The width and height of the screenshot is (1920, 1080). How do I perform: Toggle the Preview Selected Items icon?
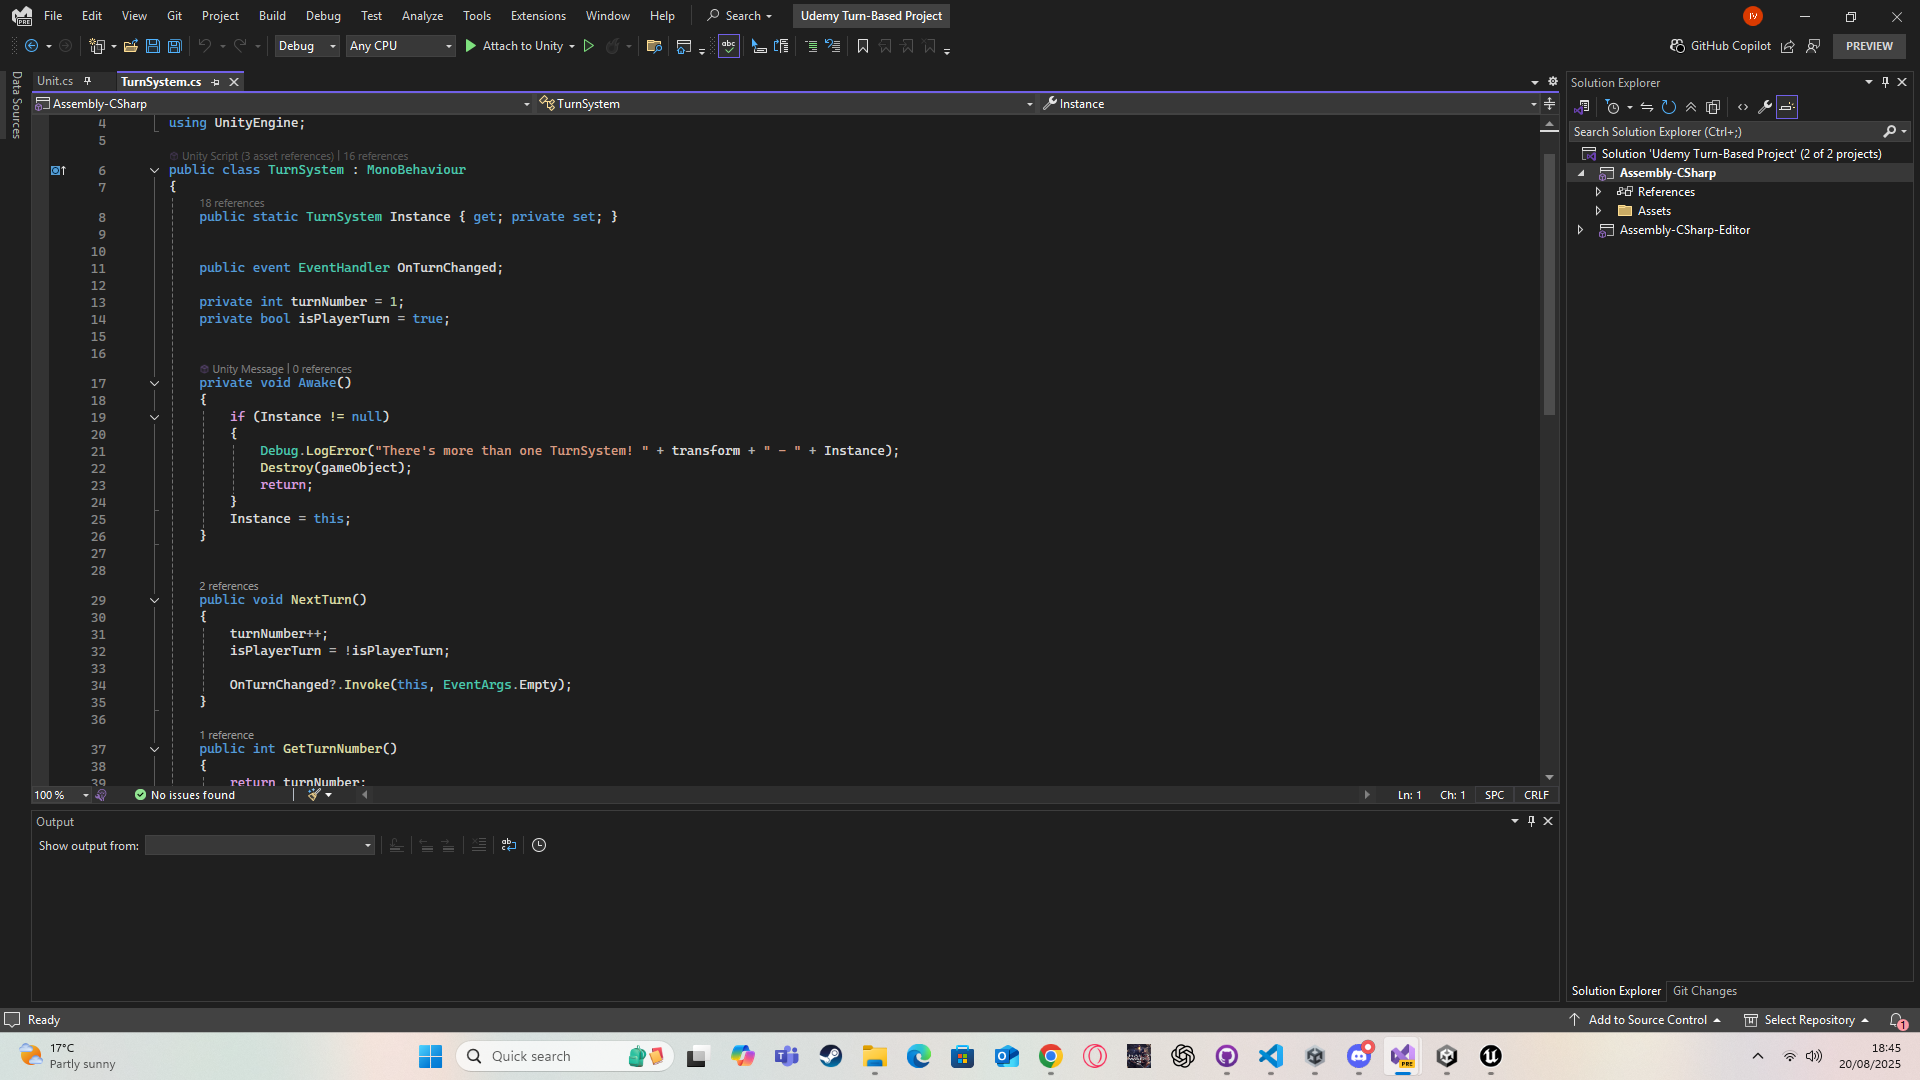coord(1787,107)
